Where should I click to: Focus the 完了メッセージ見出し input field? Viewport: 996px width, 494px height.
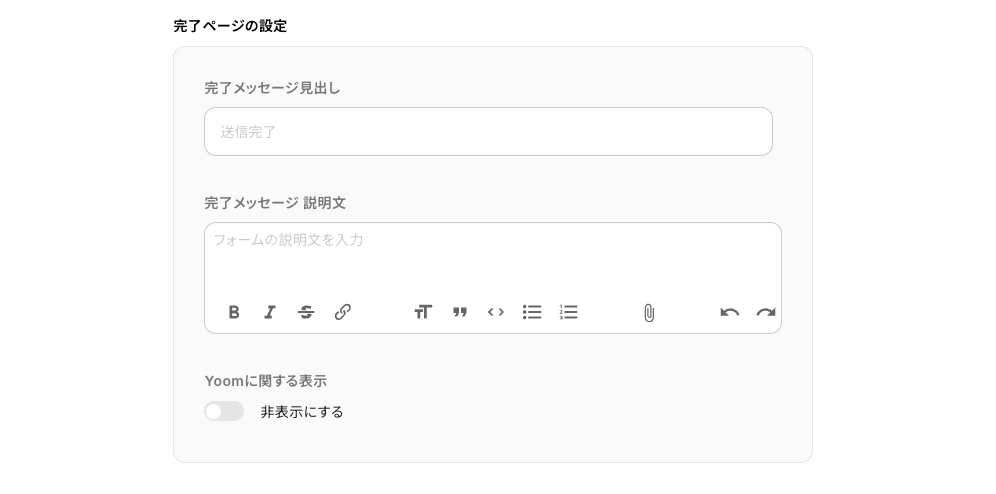[x=488, y=132]
